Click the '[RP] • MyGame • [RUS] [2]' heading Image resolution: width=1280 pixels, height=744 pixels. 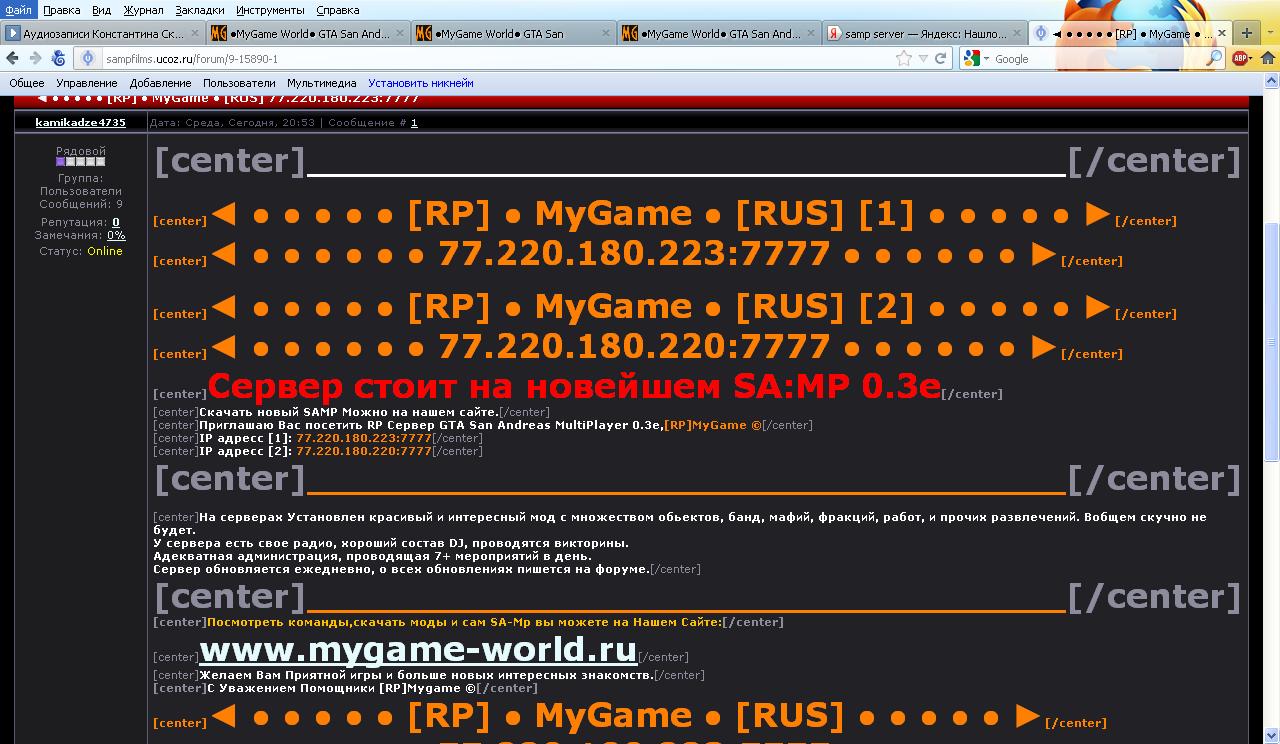coord(661,306)
